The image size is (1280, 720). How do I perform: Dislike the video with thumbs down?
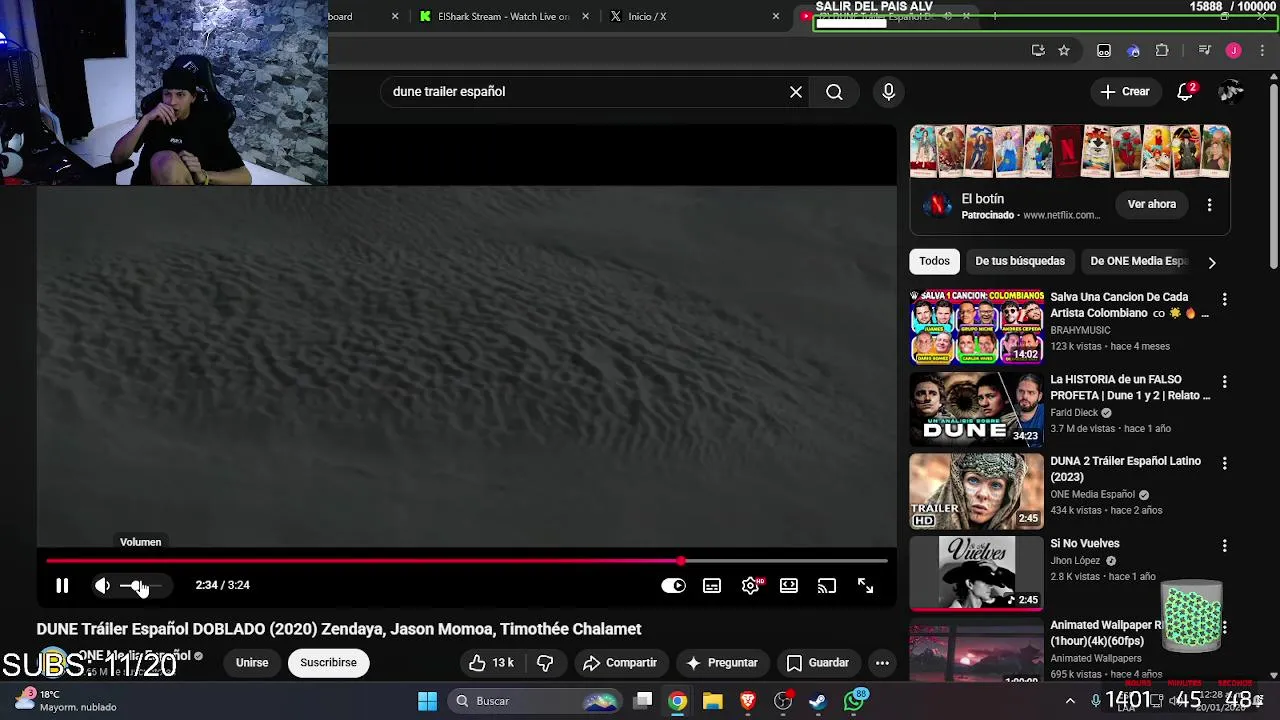[x=545, y=663]
